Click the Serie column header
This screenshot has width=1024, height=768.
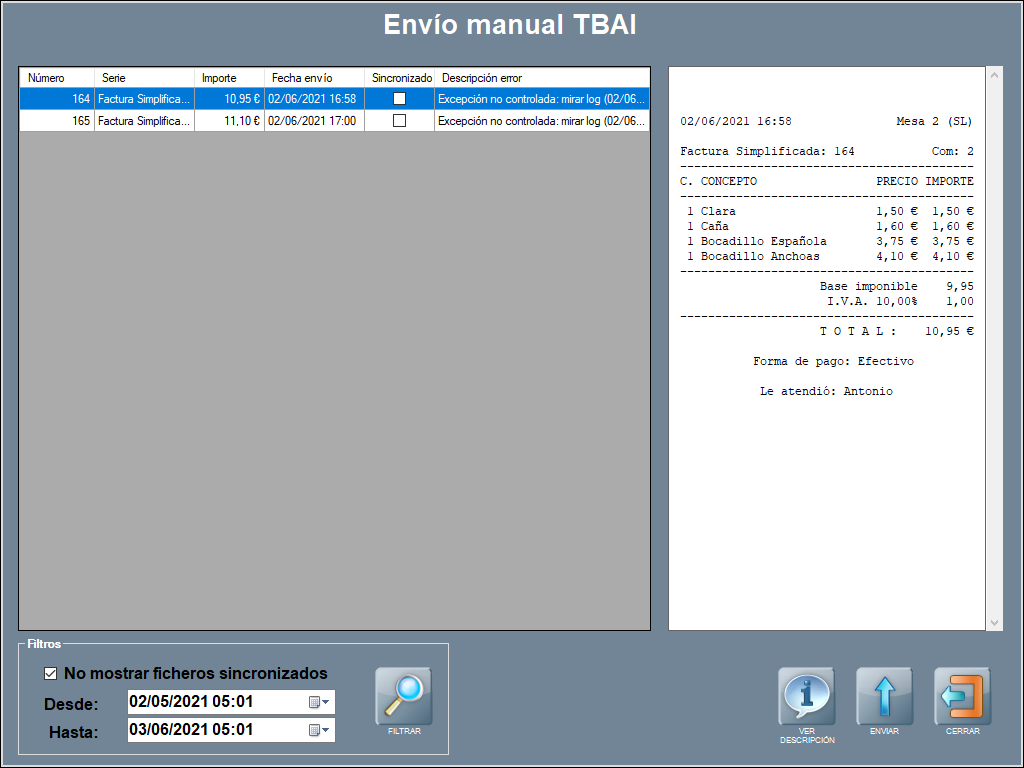(143, 78)
